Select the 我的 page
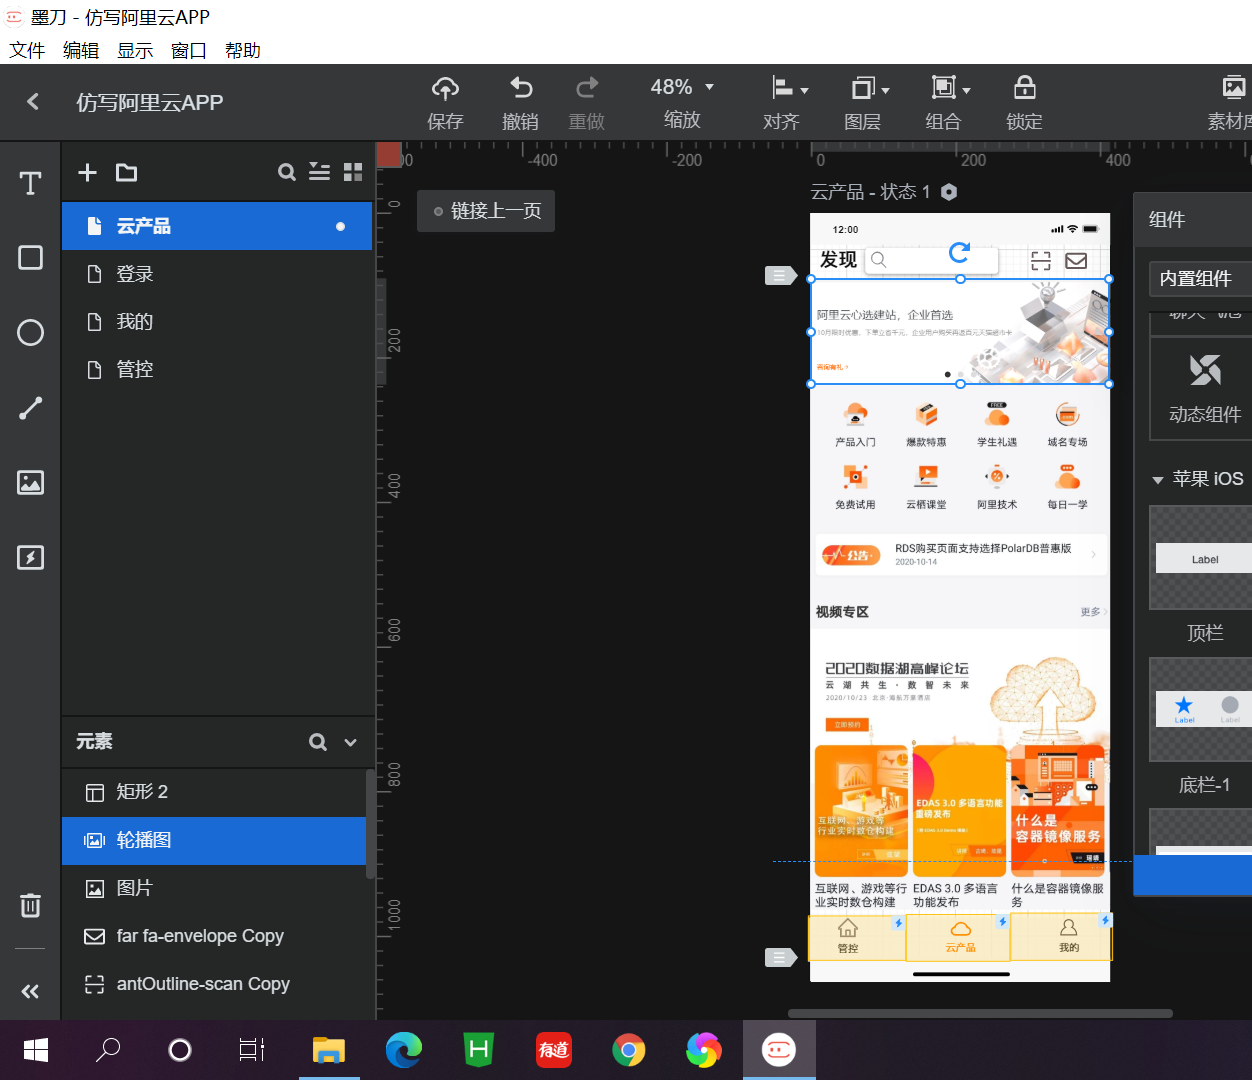This screenshot has width=1252, height=1080. click(217, 322)
